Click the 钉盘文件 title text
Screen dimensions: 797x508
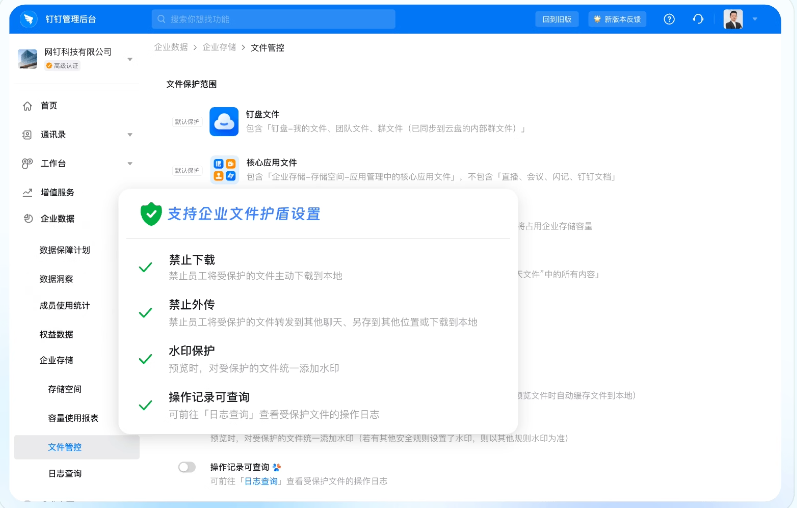click(x=263, y=114)
